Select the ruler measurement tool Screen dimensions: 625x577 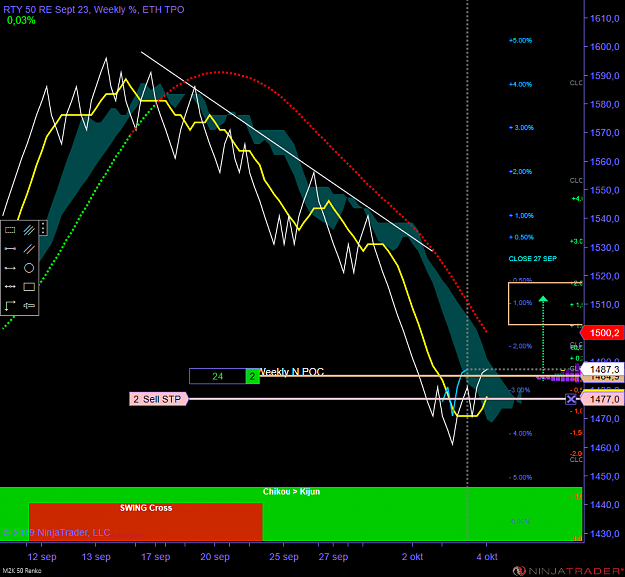pos(29,306)
